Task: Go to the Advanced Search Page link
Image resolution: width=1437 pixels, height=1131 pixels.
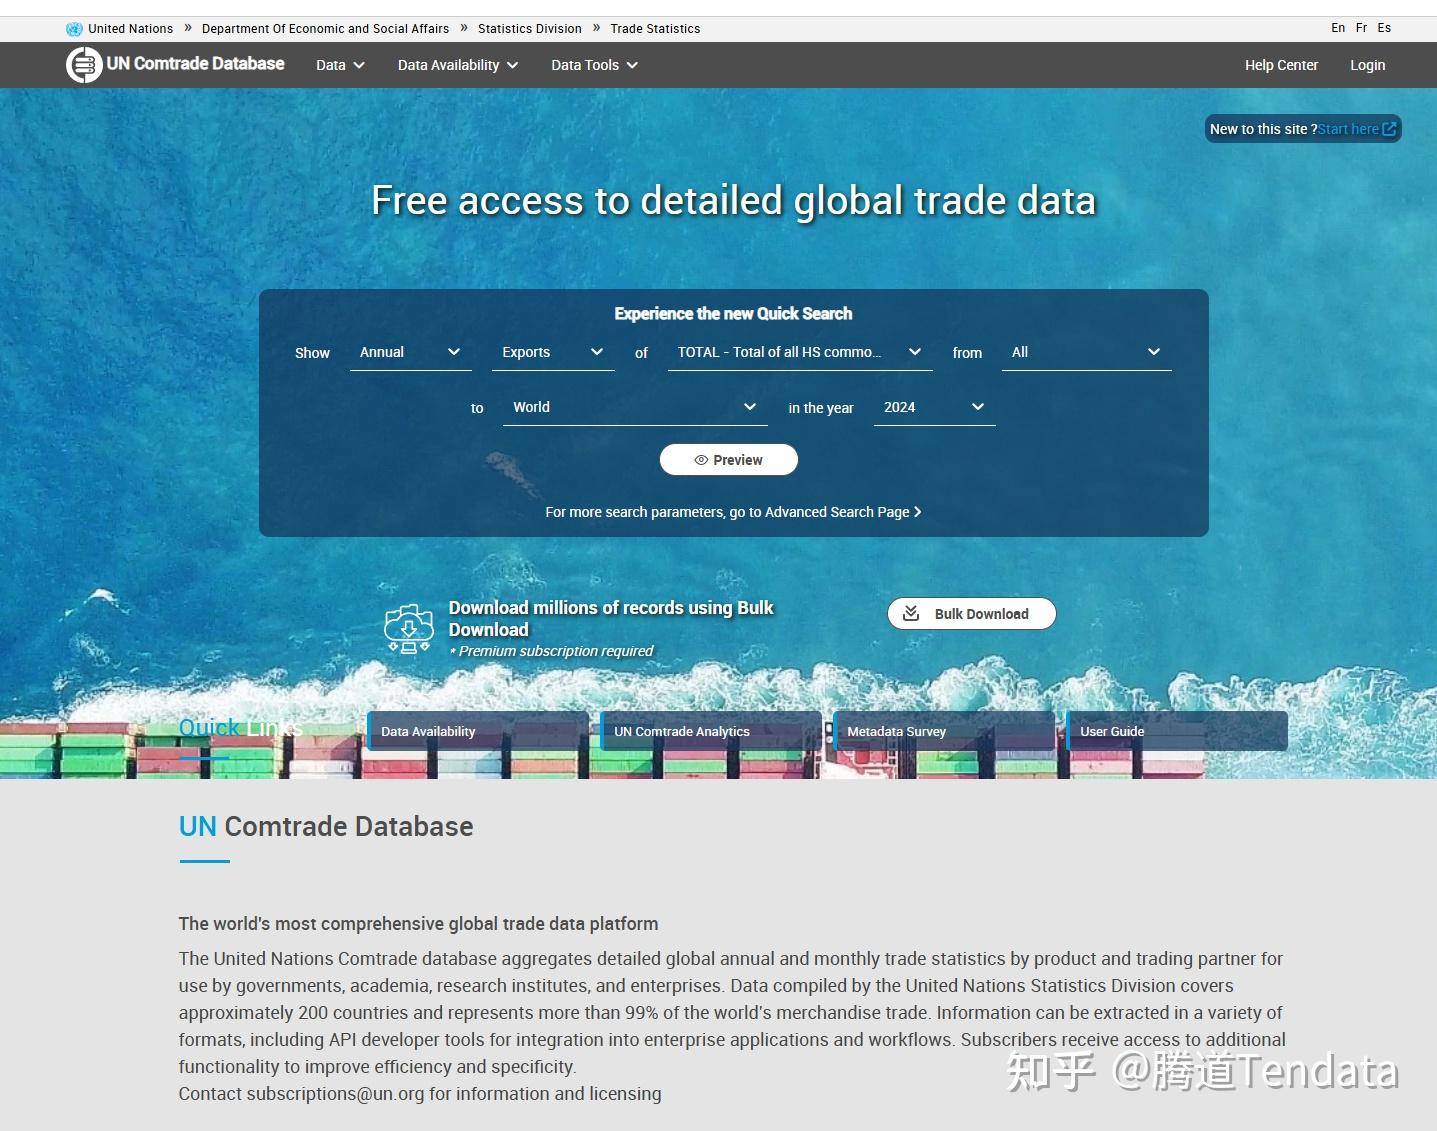Action: [734, 512]
